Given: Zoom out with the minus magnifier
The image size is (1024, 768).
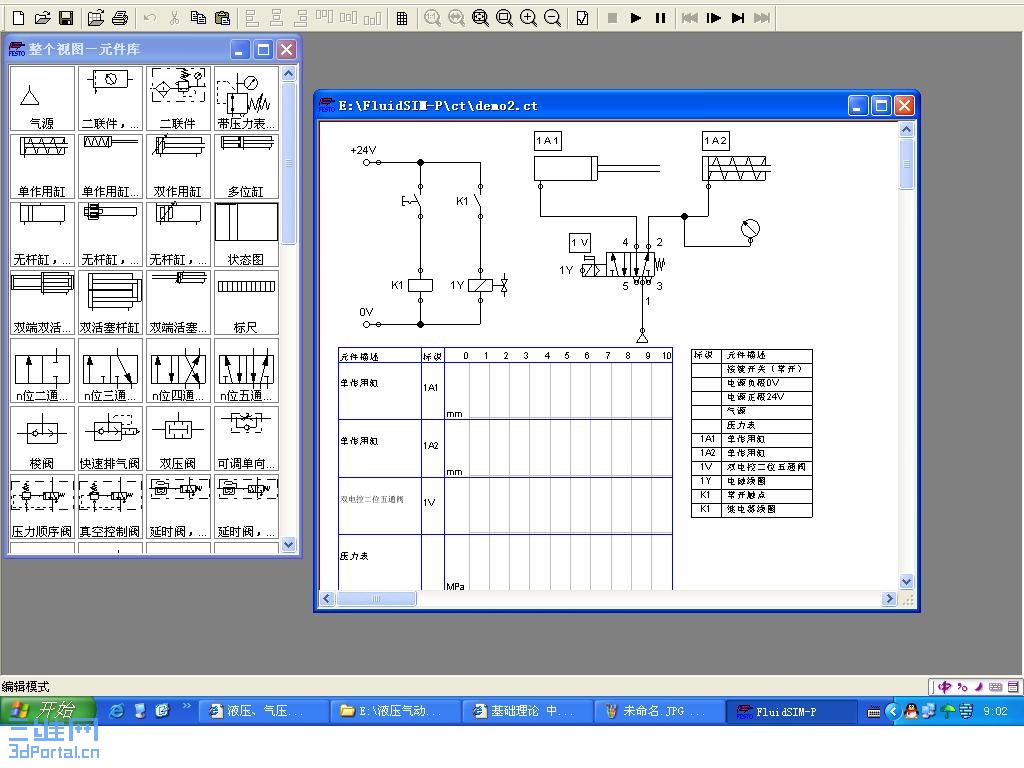Looking at the screenshot, I should [552, 18].
